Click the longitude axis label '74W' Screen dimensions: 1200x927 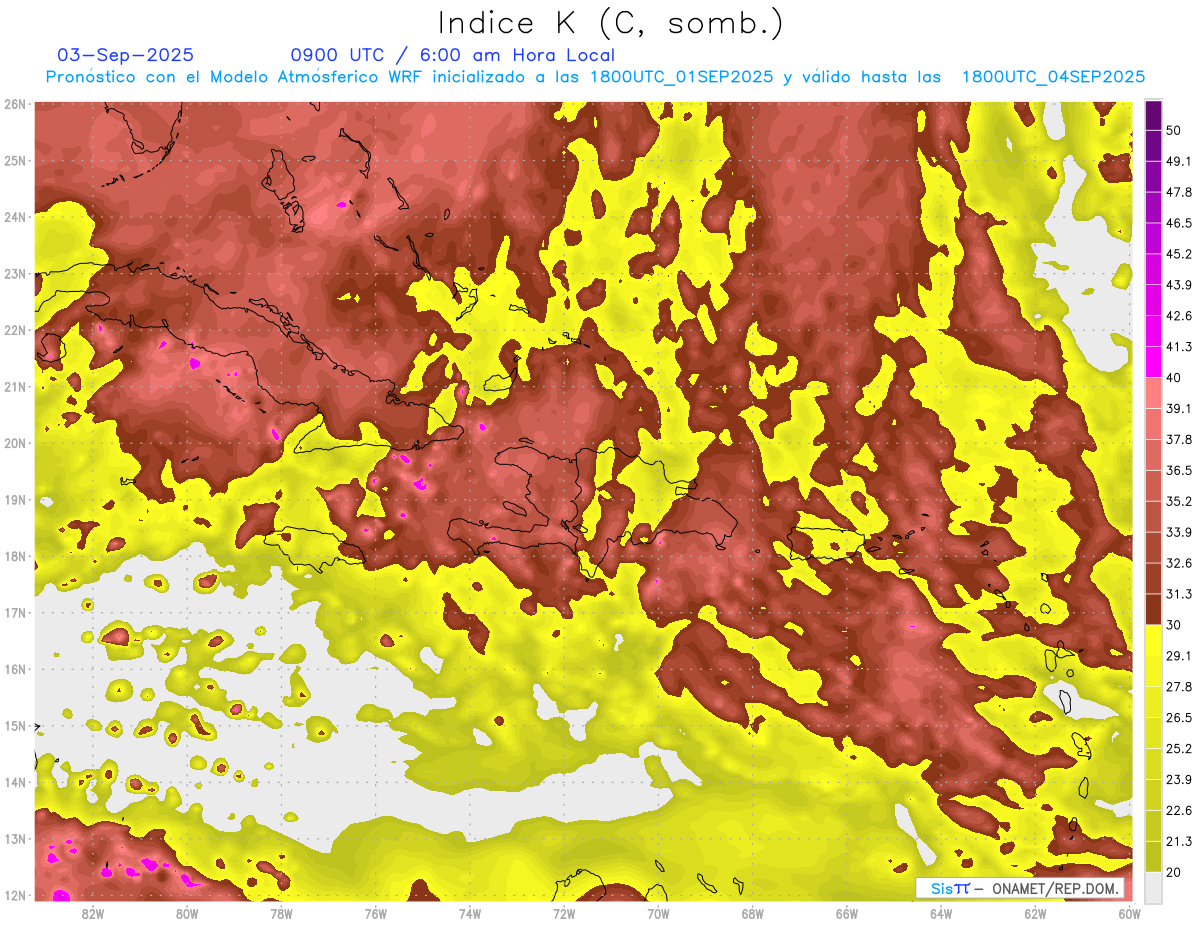[x=470, y=913]
